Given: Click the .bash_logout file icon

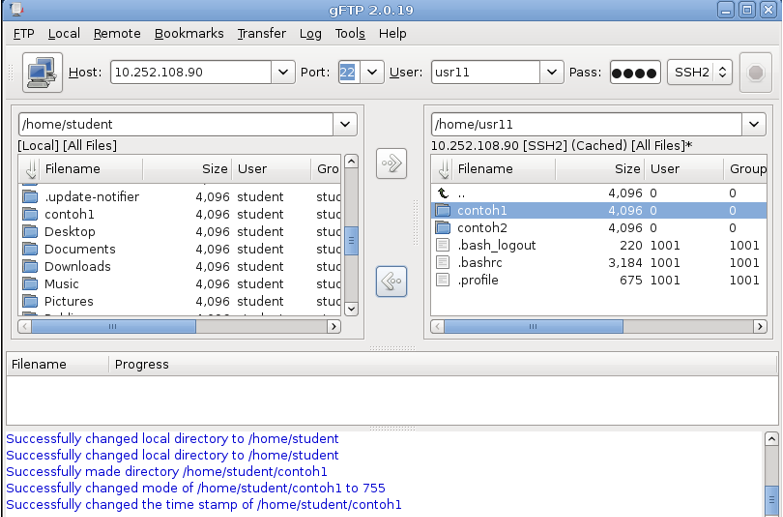Looking at the screenshot, I should (x=443, y=245).
